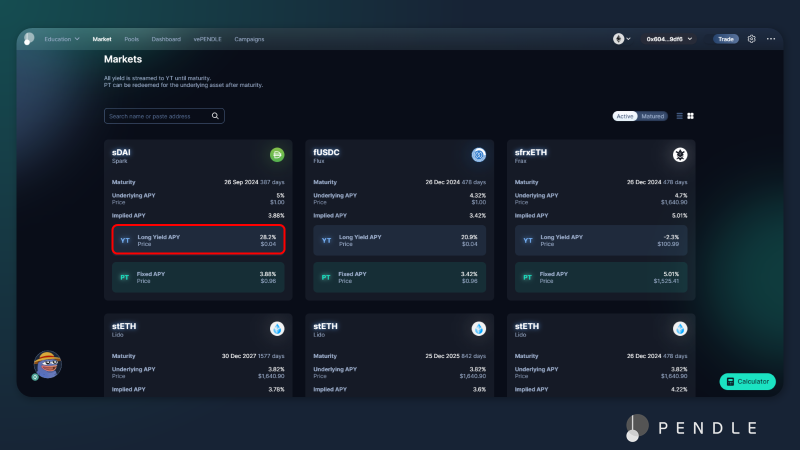The width and height of the screenshot is (800, 450).
Task: Click the sfrxETH Frax token icon
Action: (680, 155)
